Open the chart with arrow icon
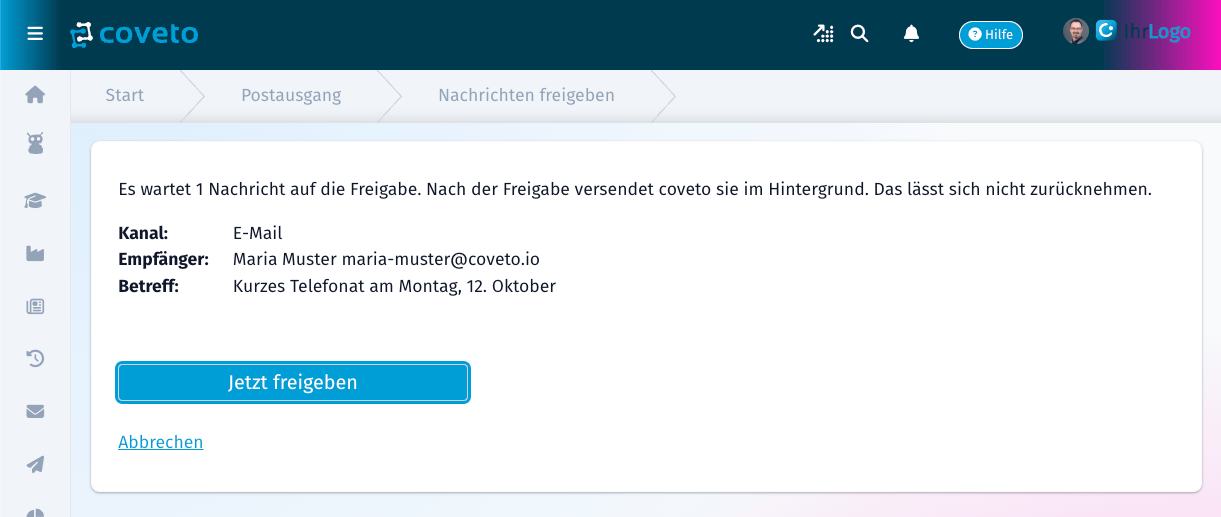The width and height of the screenshot is (1221, 517). pos(823,34)
